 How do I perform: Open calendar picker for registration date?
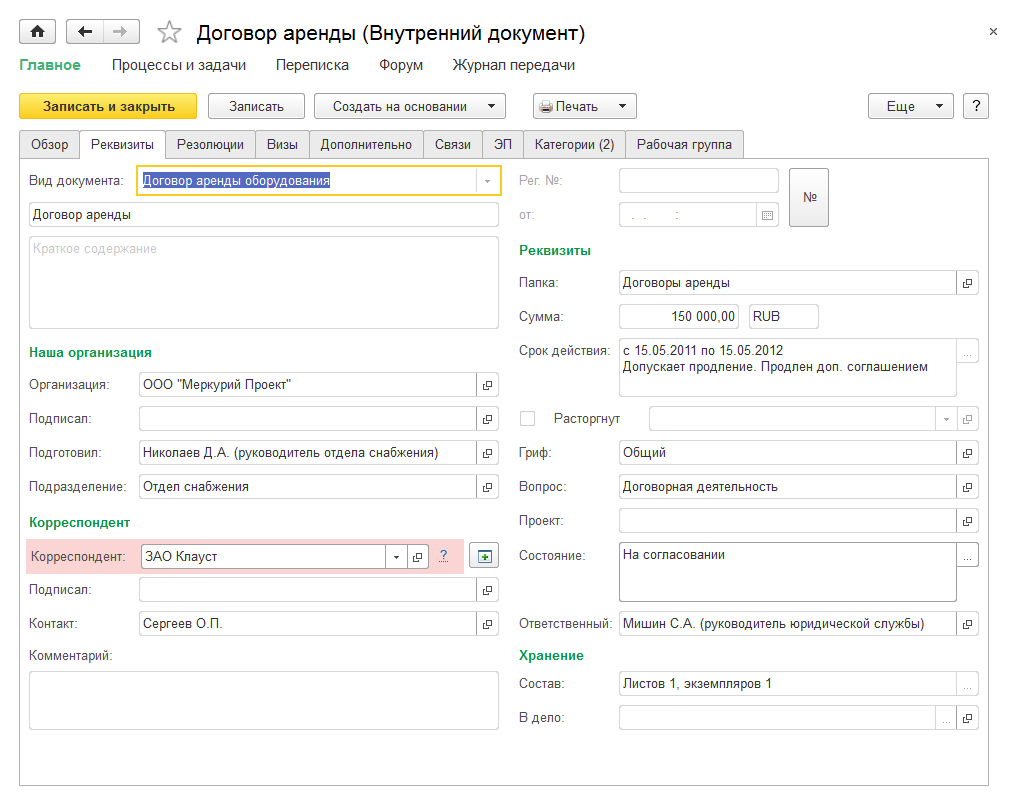point(768,215)
